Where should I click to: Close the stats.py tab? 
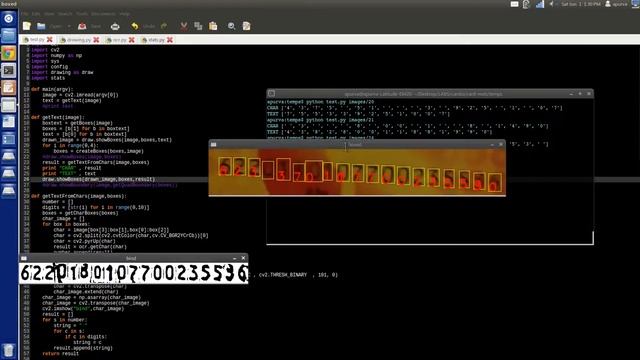(x=170, y=40)
